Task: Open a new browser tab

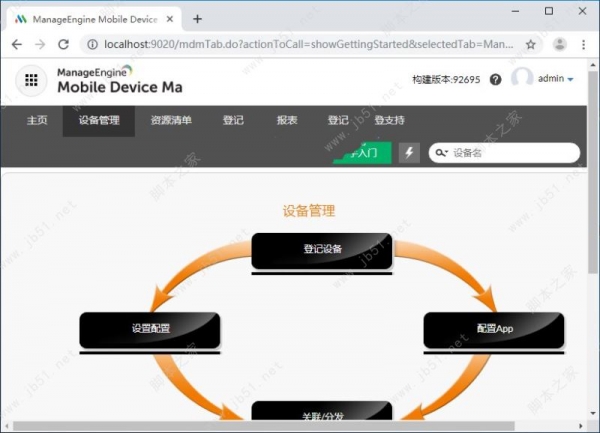Action: click(197, 19)
